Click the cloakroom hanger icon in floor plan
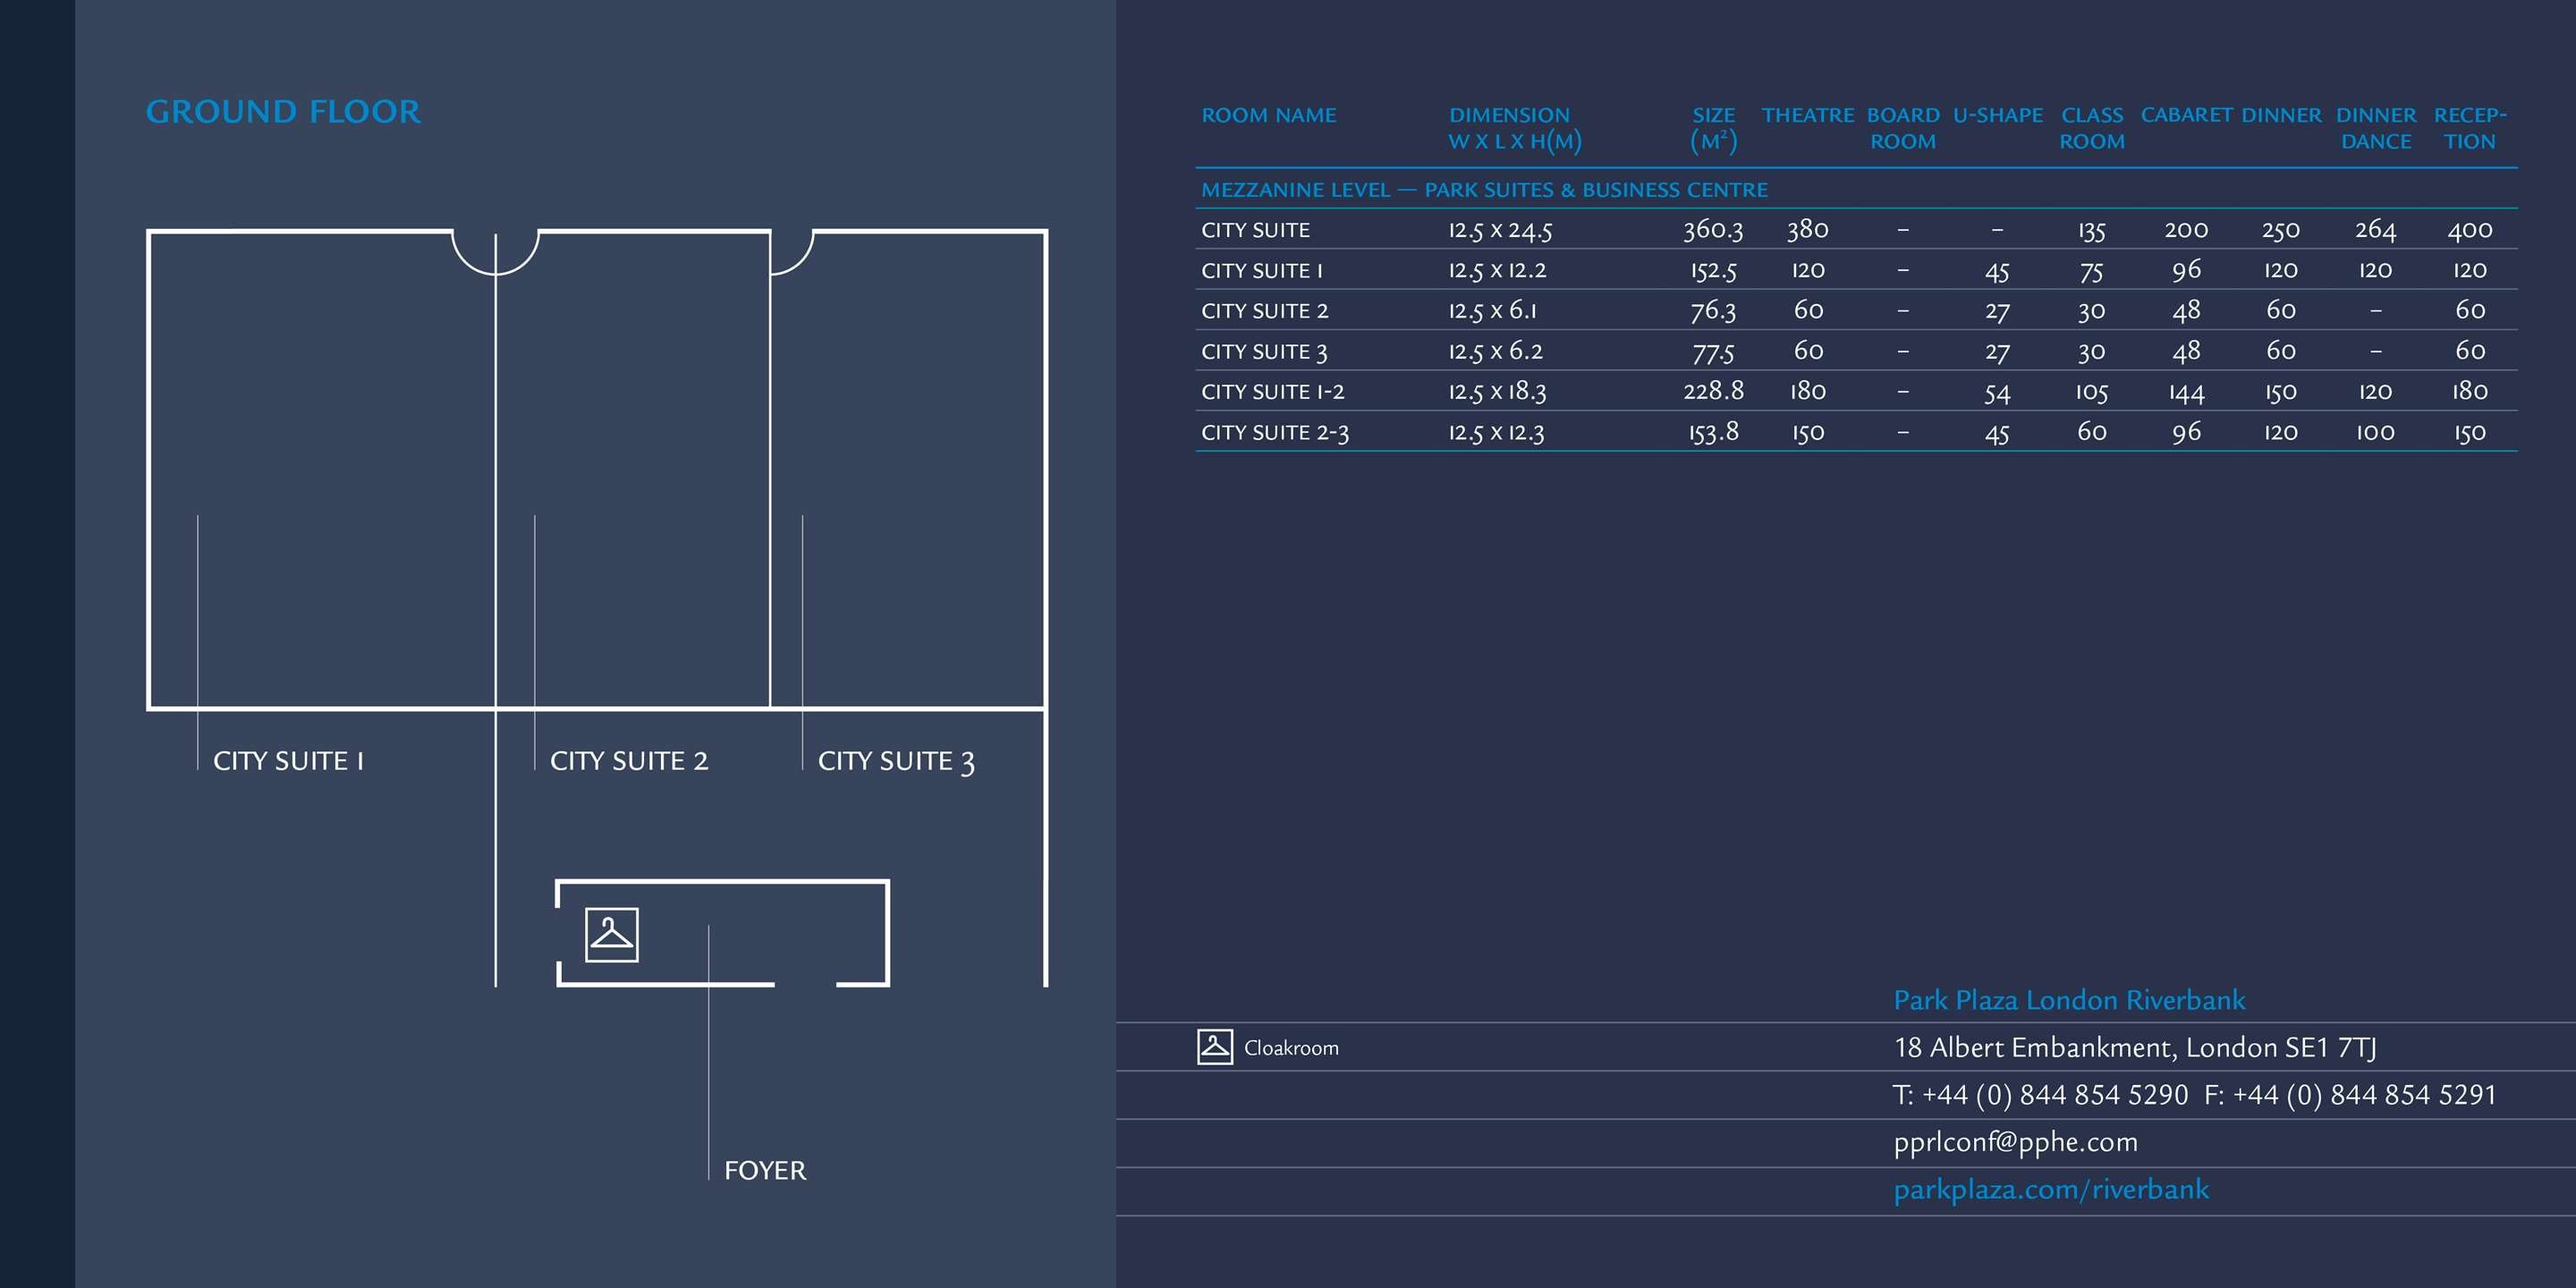Screen dimensions: 2576x1288 pos(611,935)
